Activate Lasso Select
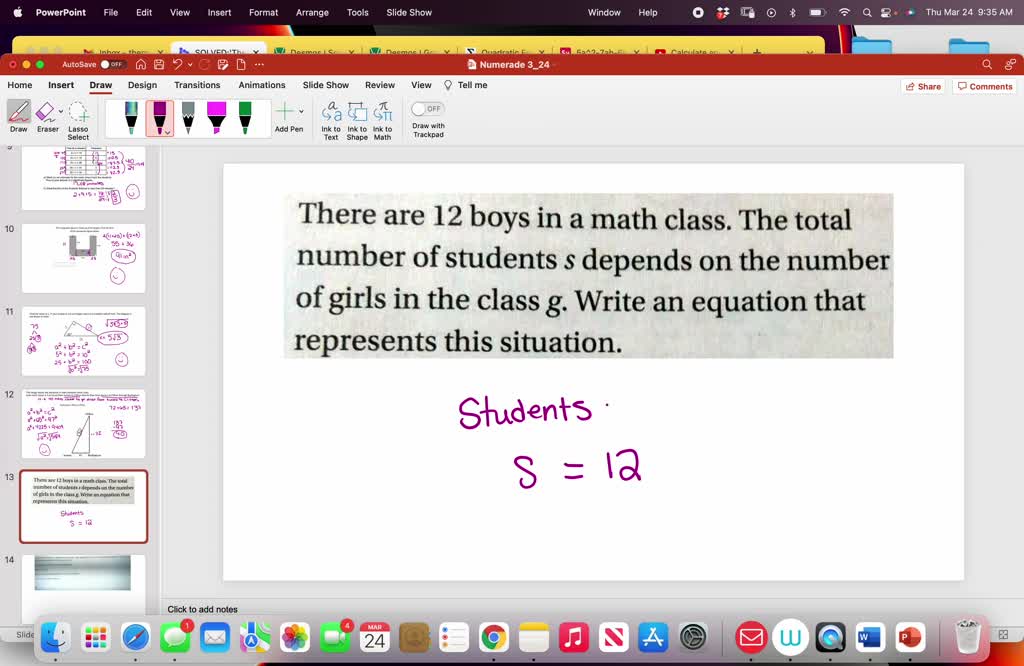1024x666 pixels. tap(78, 117)
